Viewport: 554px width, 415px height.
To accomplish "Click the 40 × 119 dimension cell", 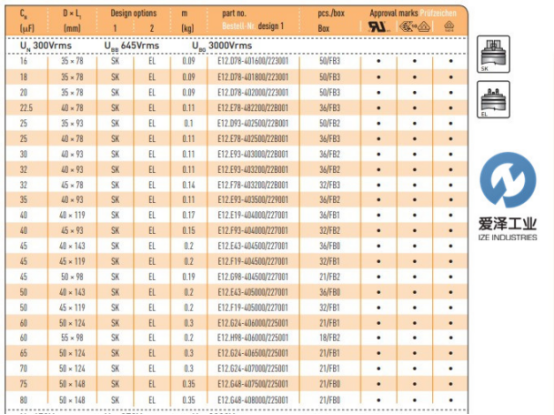I will pyautogui.click(x=72, y=215).
